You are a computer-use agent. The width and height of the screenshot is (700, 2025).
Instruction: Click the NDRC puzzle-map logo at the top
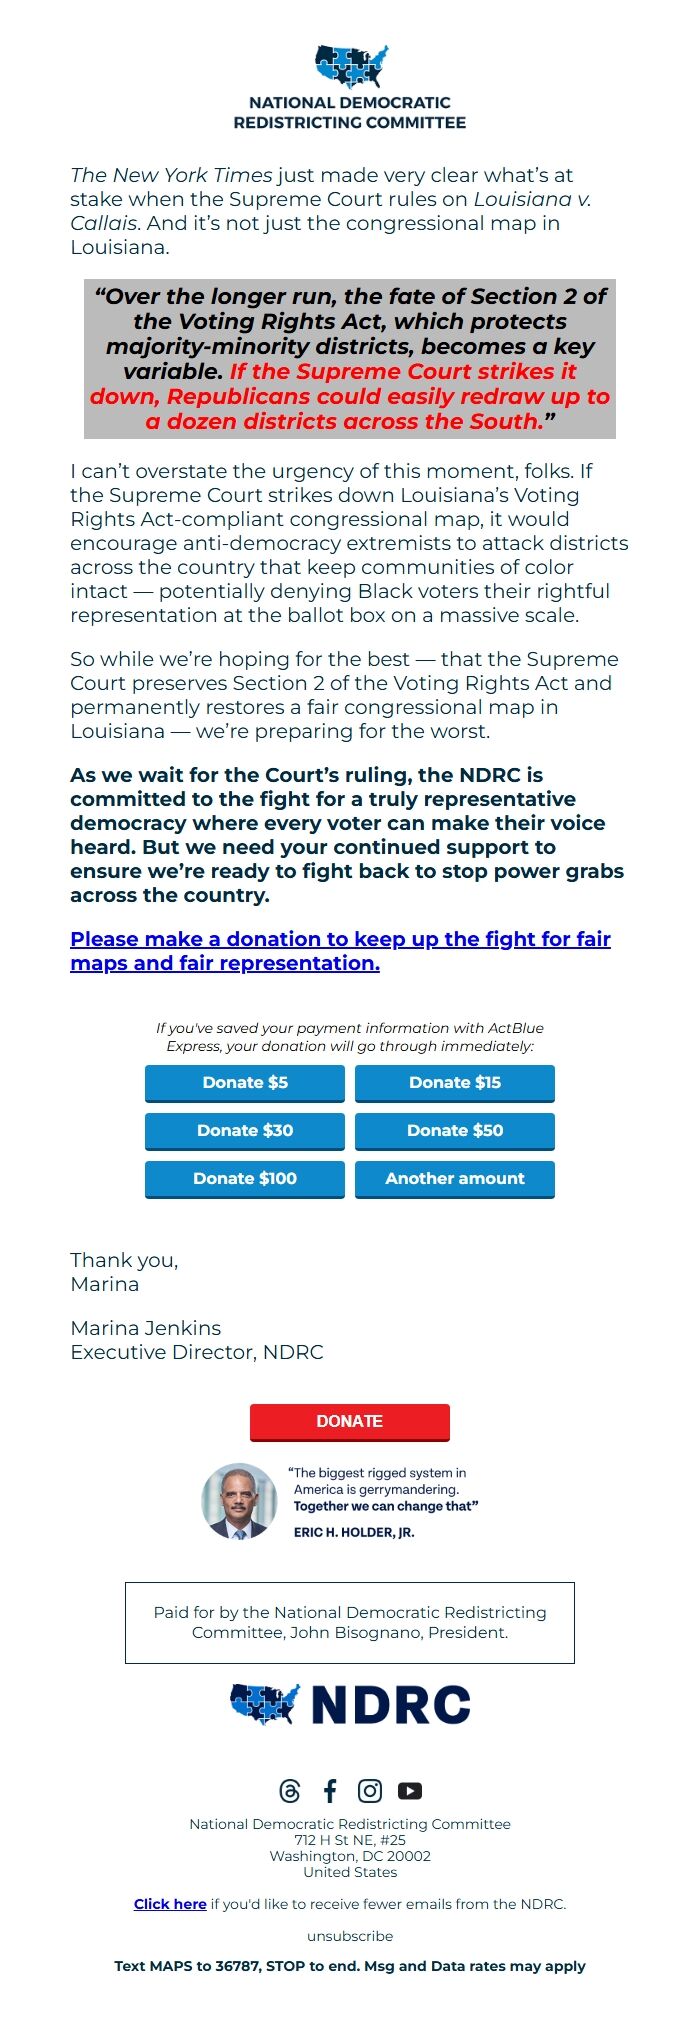tap(350, 66)
